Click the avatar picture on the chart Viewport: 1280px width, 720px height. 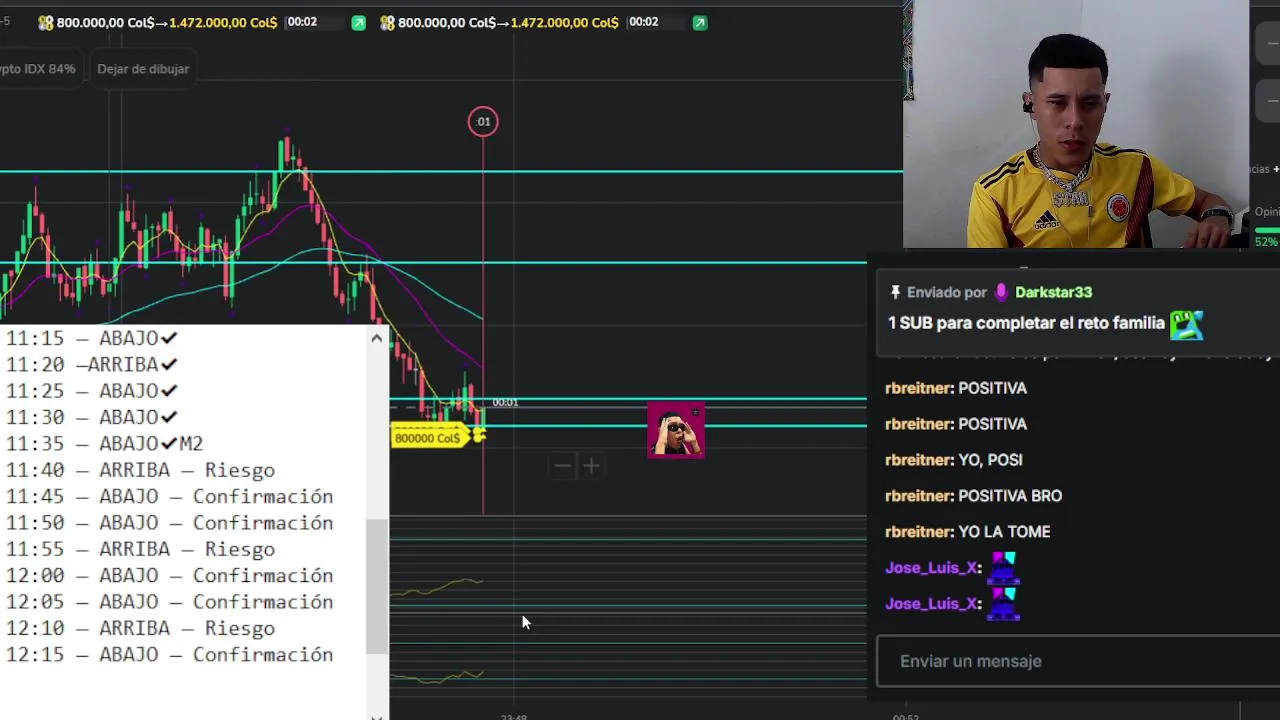(676, 430)
